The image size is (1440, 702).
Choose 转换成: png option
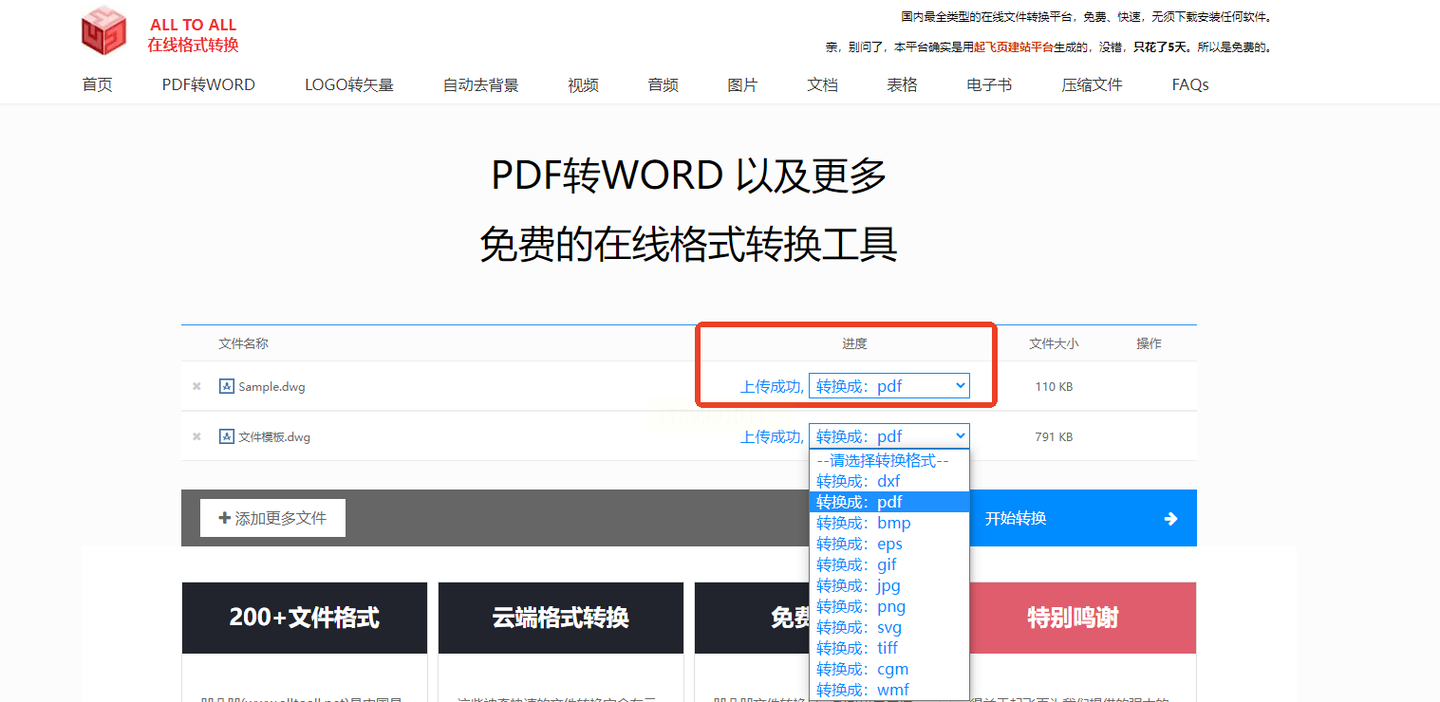889,607
